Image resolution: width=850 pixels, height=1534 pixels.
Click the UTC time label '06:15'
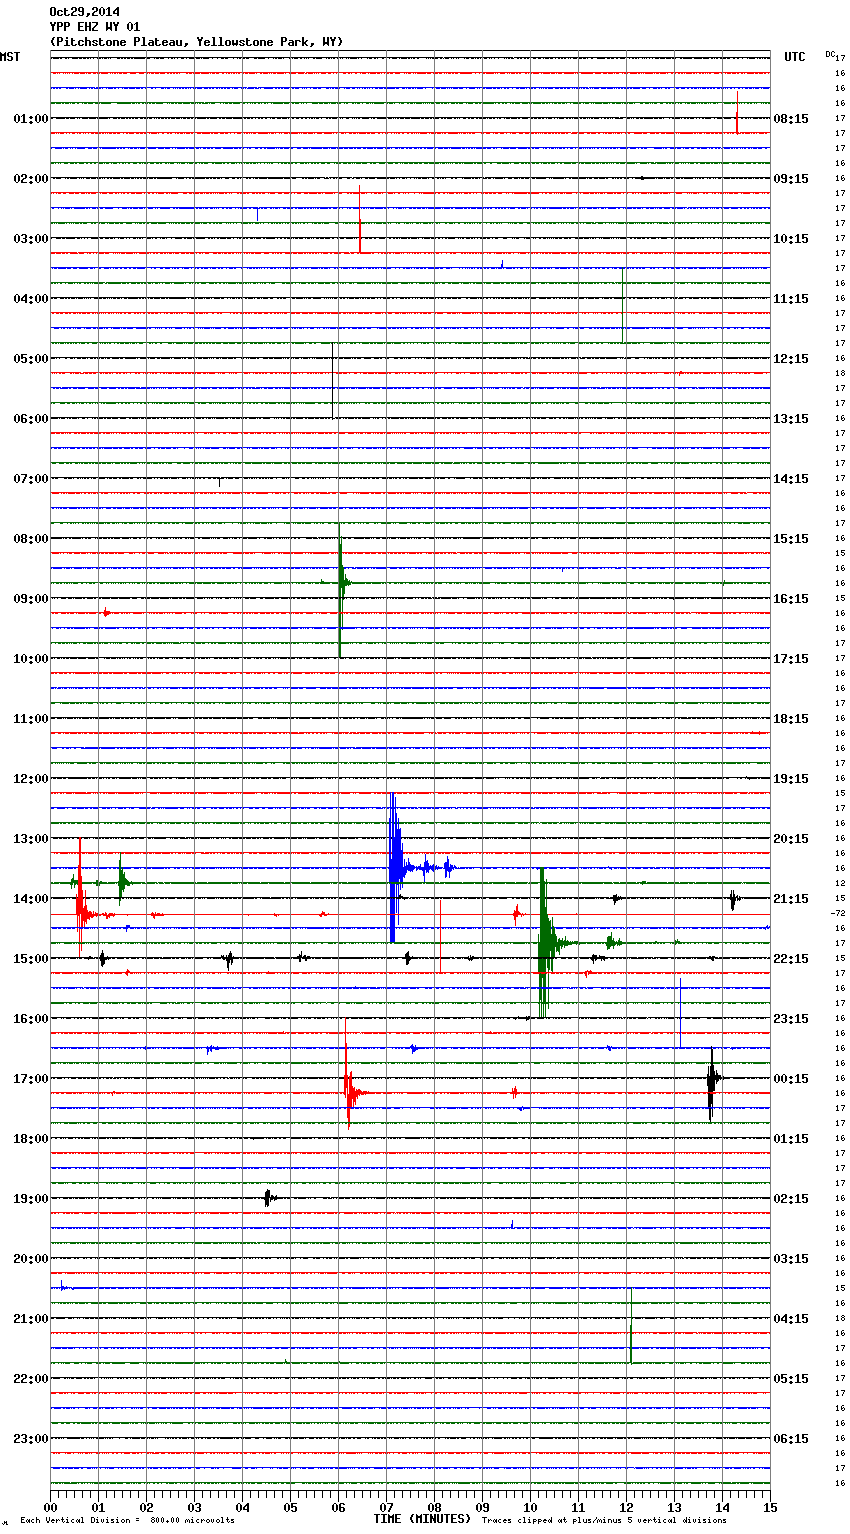point(791,1439)
